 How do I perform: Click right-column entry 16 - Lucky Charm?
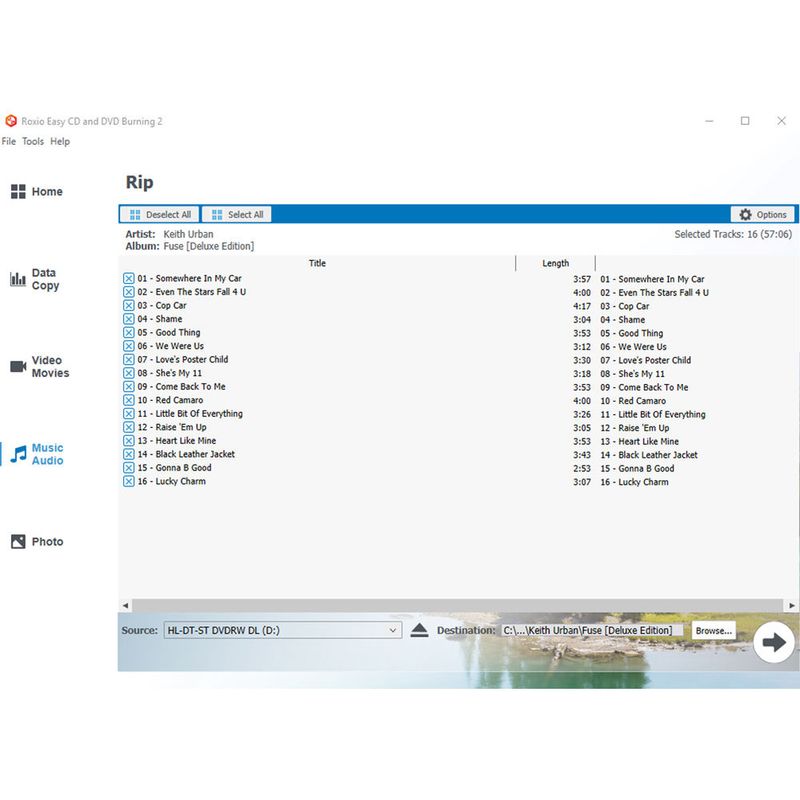(x=634, y=482)
